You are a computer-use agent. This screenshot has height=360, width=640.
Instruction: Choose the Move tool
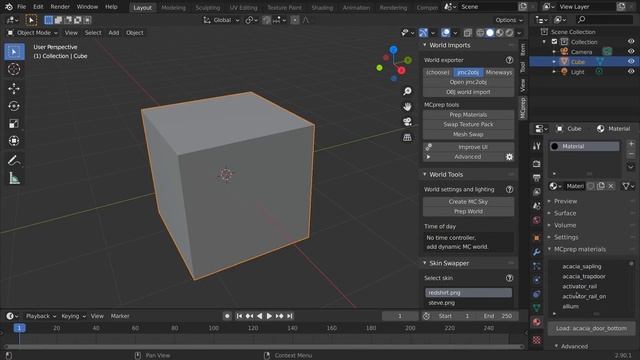14,89
